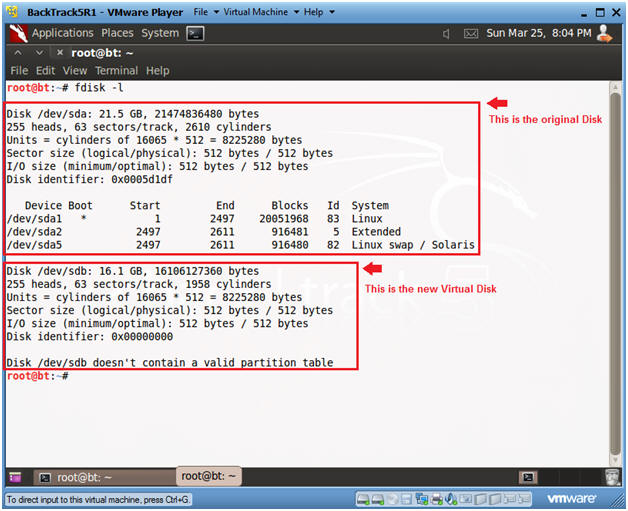The width and height of the screenshot is (628, 511).
Task: Select highlighted root@bt taskbar button
Action: (209, 476)
